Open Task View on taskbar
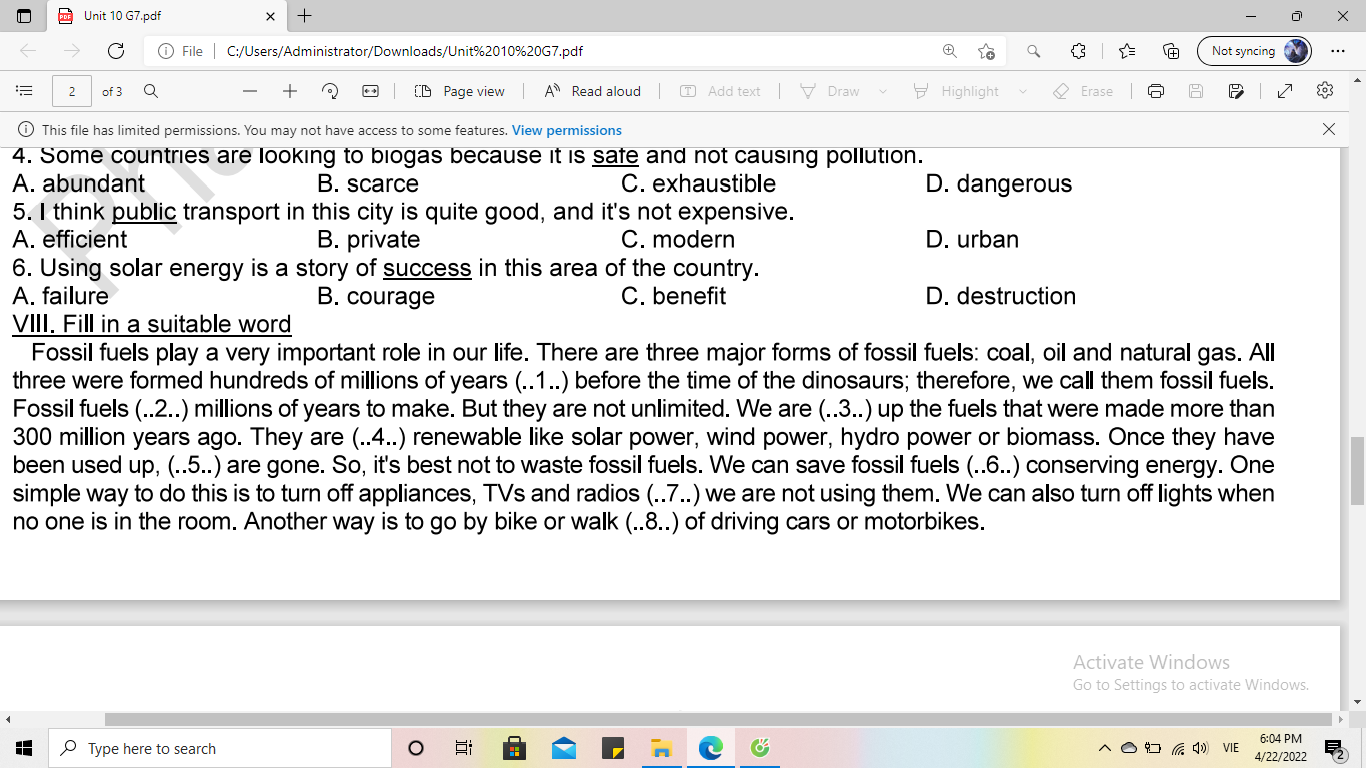 tap(464, 748)
